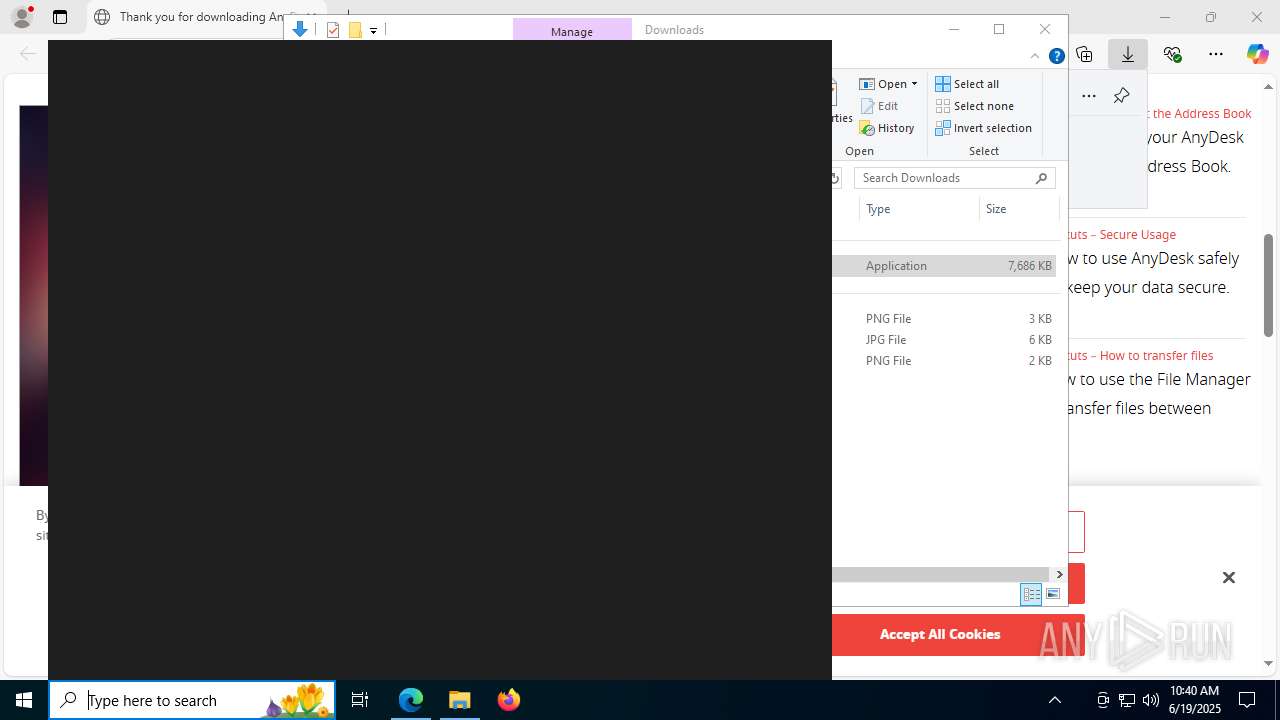
Task: Select the Application row of 7,686 KB
Action: 944,266
